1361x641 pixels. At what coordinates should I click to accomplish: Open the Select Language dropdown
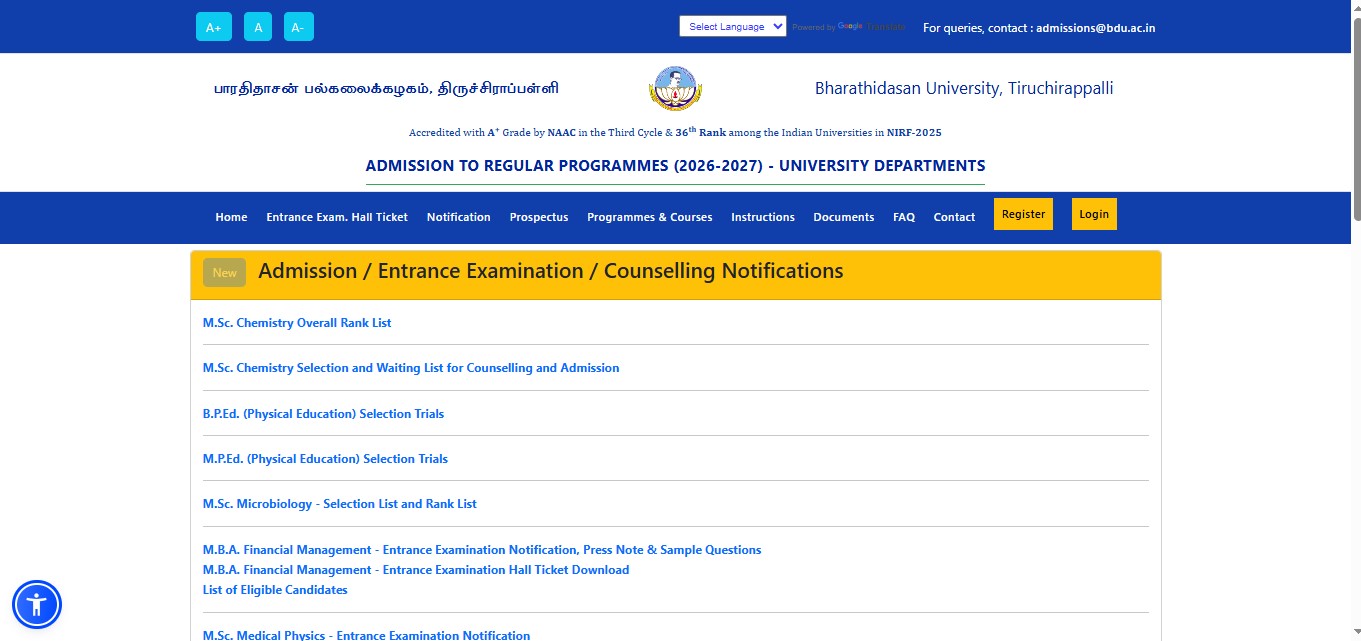733,27
